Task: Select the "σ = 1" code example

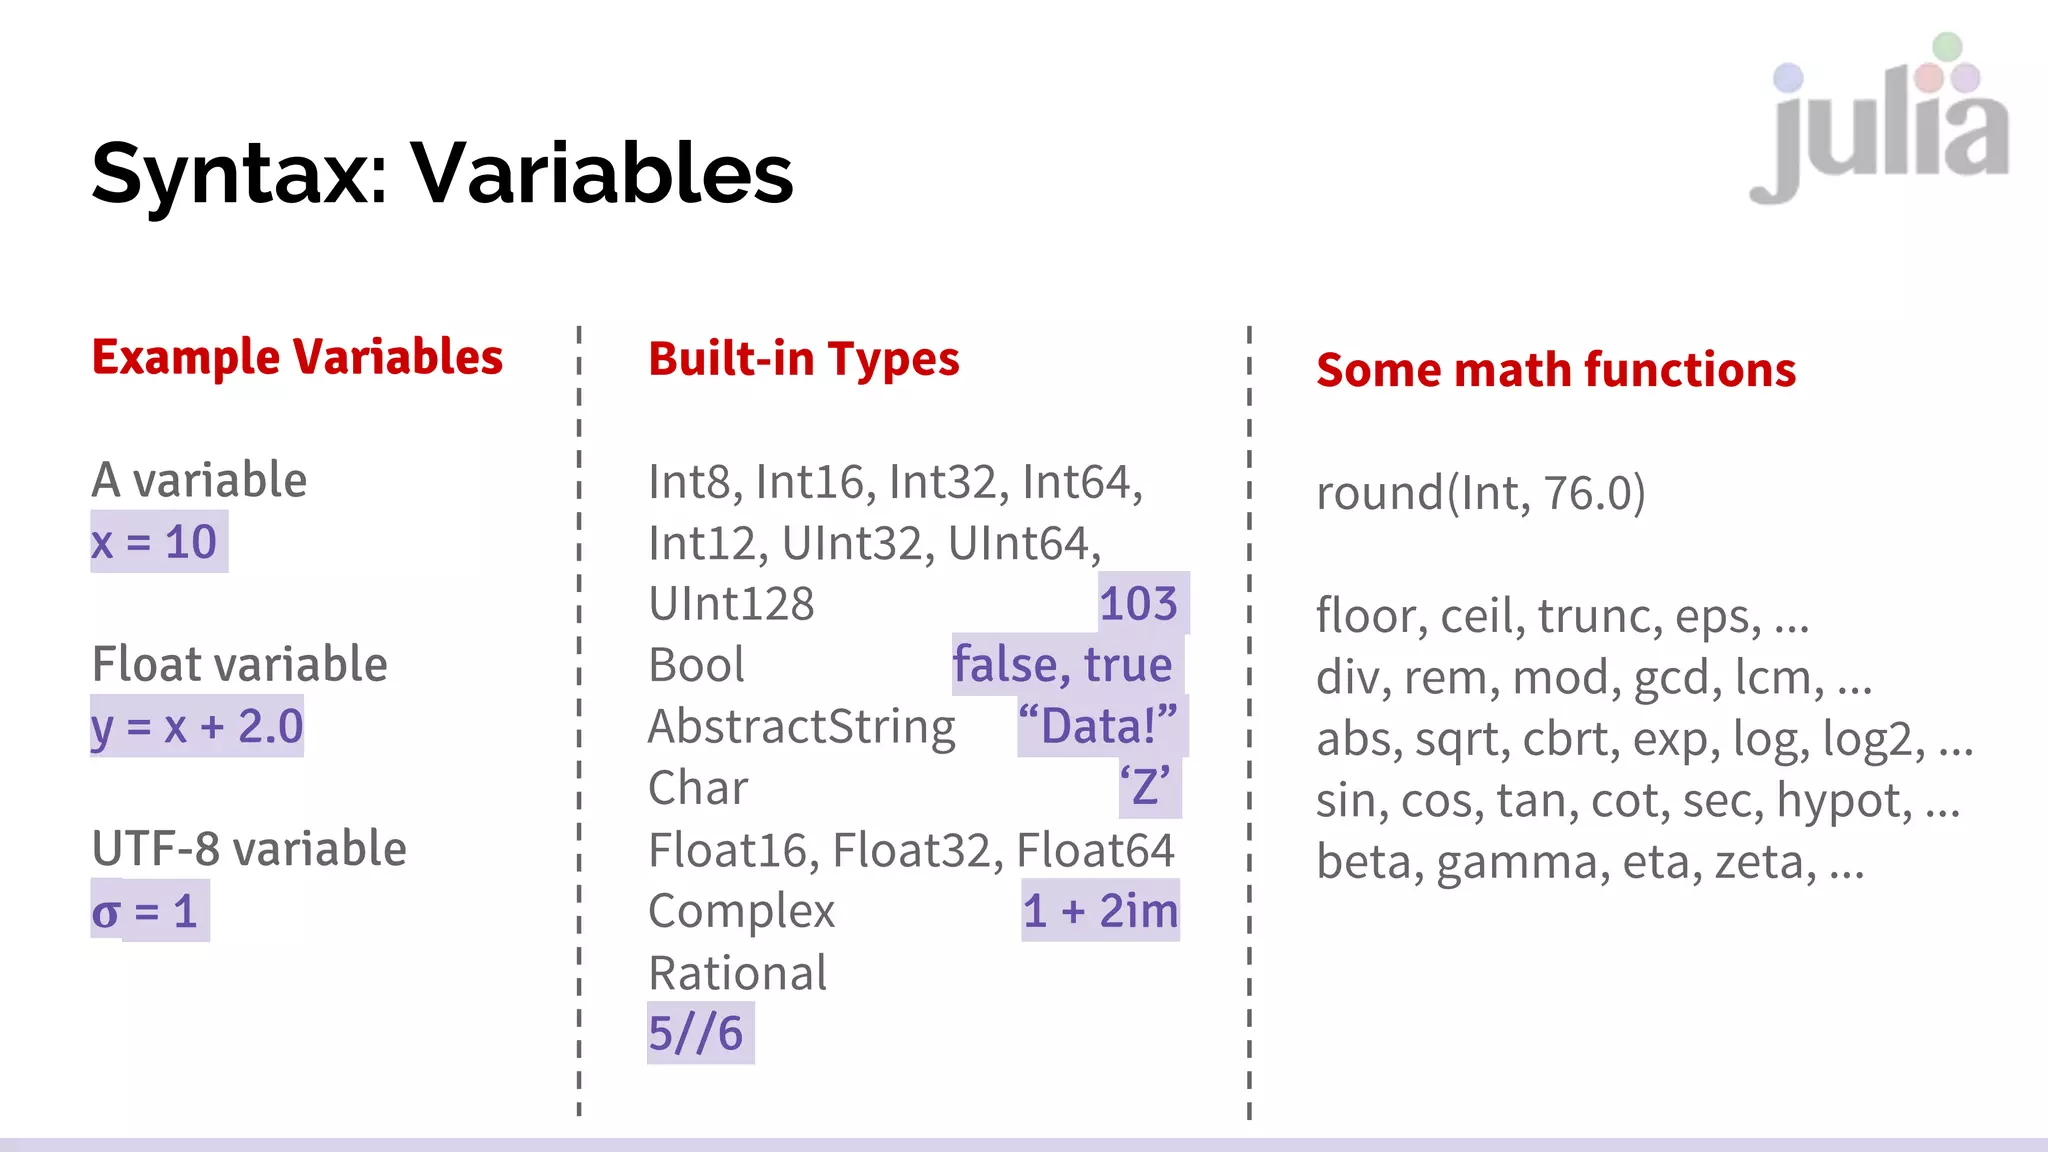Action: point(149,911)
